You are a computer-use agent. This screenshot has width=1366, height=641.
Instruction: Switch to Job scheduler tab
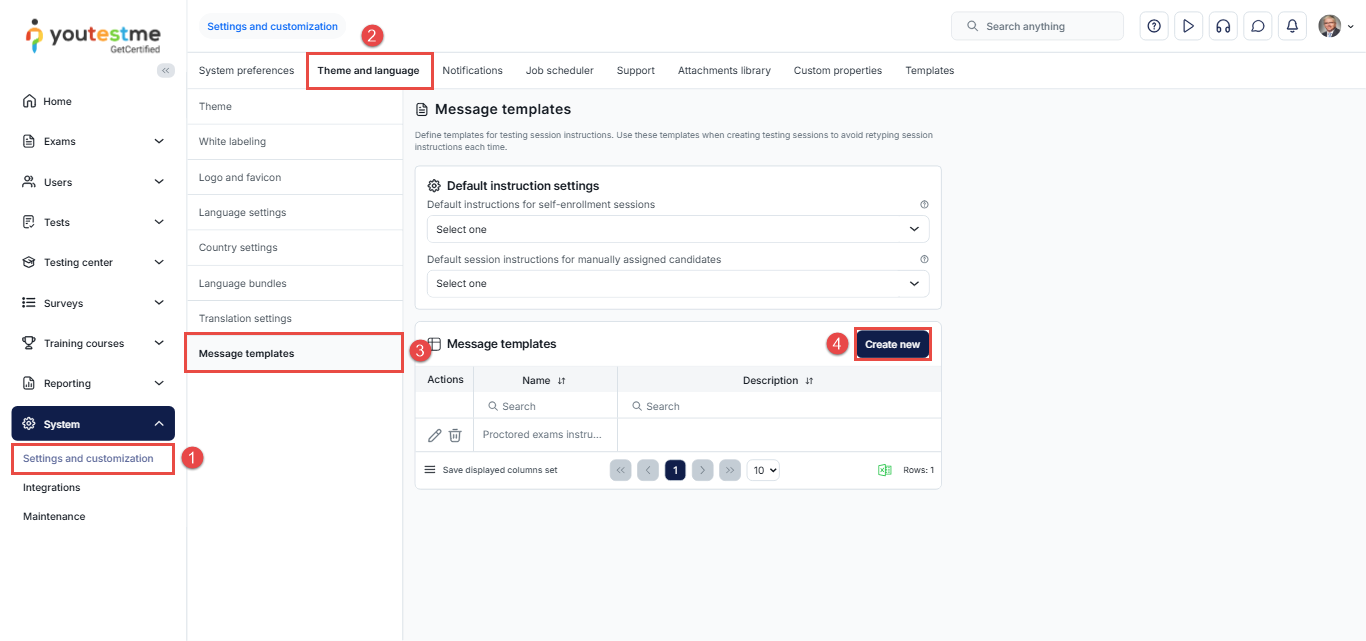click(x=560, y=70)
